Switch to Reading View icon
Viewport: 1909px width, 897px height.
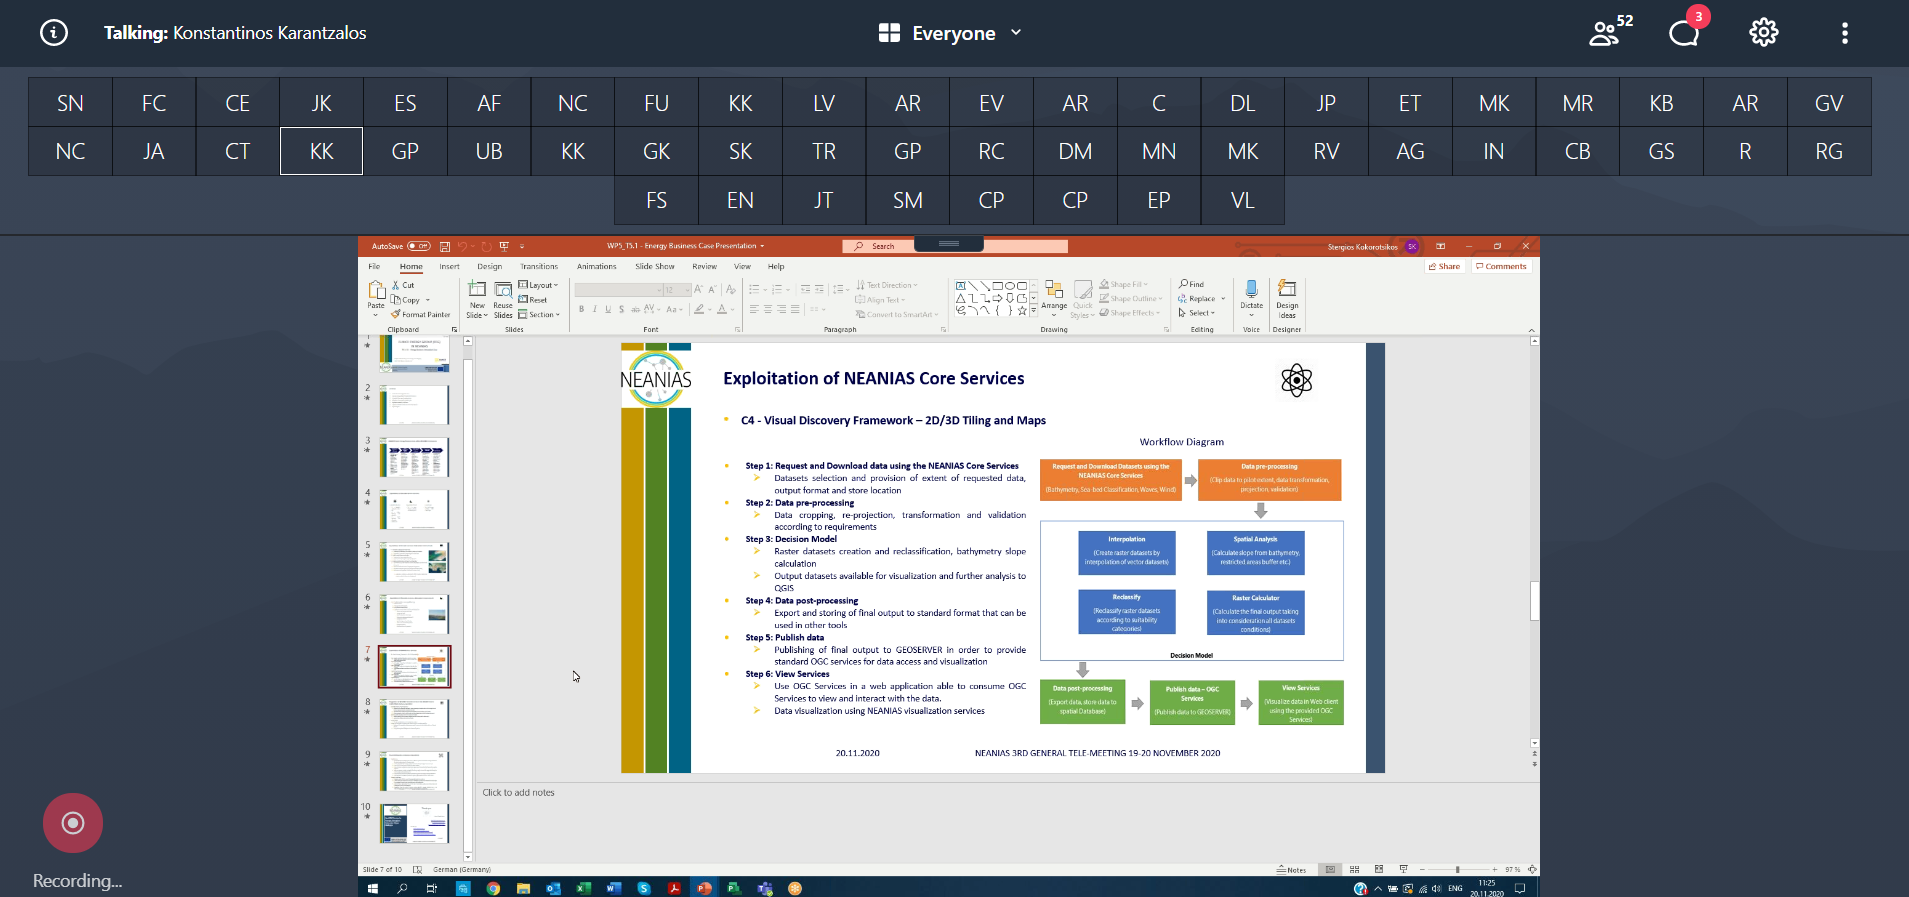1379,869
